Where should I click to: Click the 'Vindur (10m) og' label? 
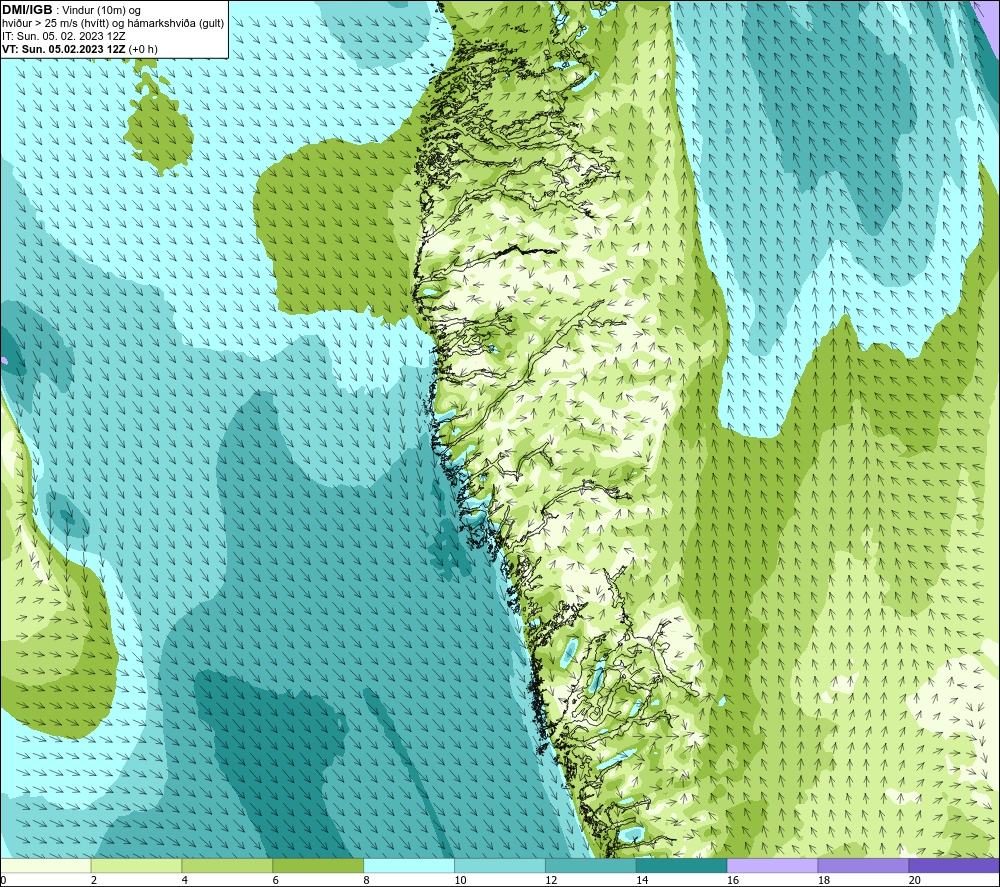(x=101, y=10)
